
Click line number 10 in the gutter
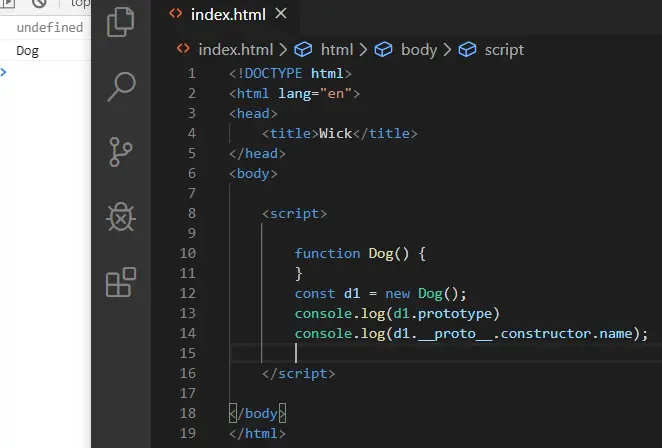coord(188,253)
